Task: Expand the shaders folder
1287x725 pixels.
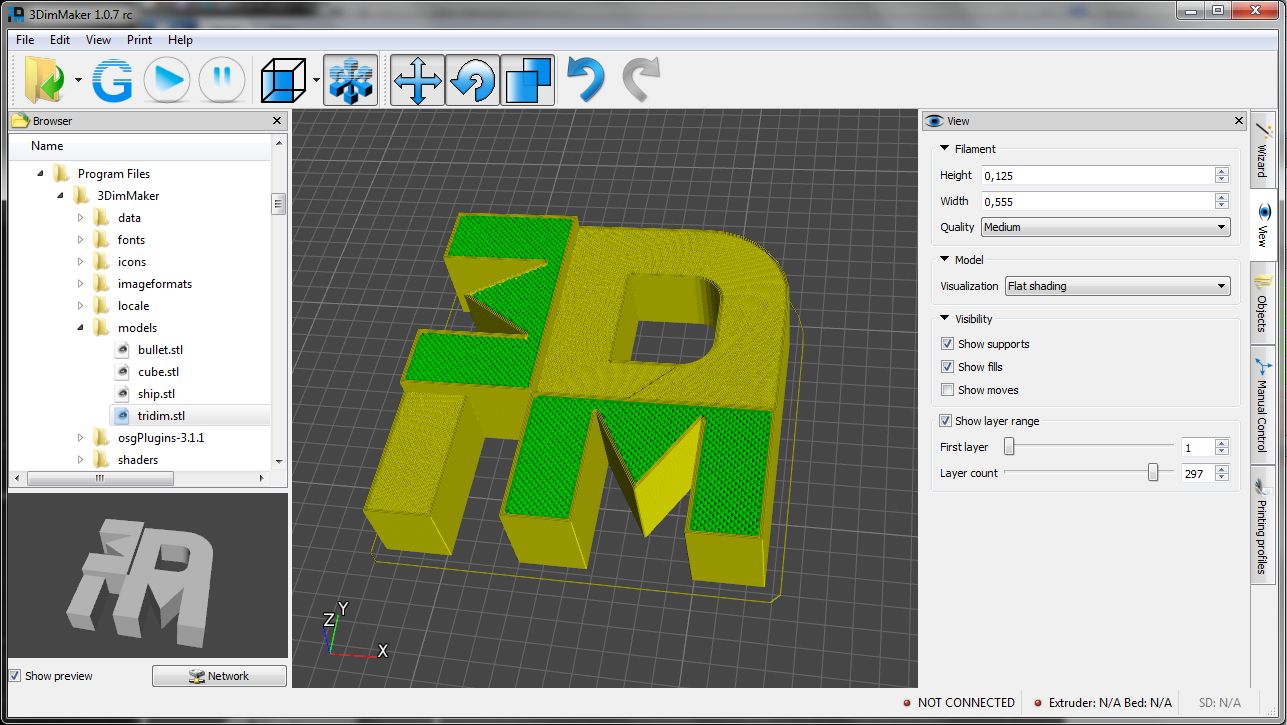Action: (x=81, y=459)
